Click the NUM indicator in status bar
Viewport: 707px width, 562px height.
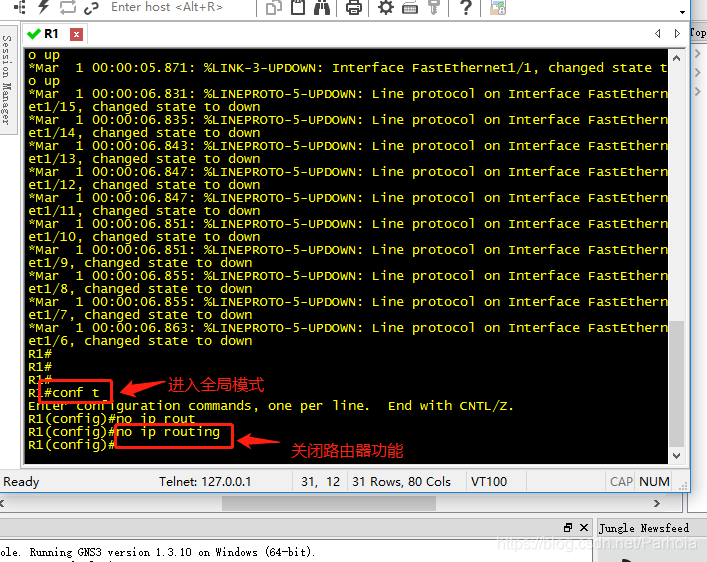pyautogui.click(x=654, y=482)
